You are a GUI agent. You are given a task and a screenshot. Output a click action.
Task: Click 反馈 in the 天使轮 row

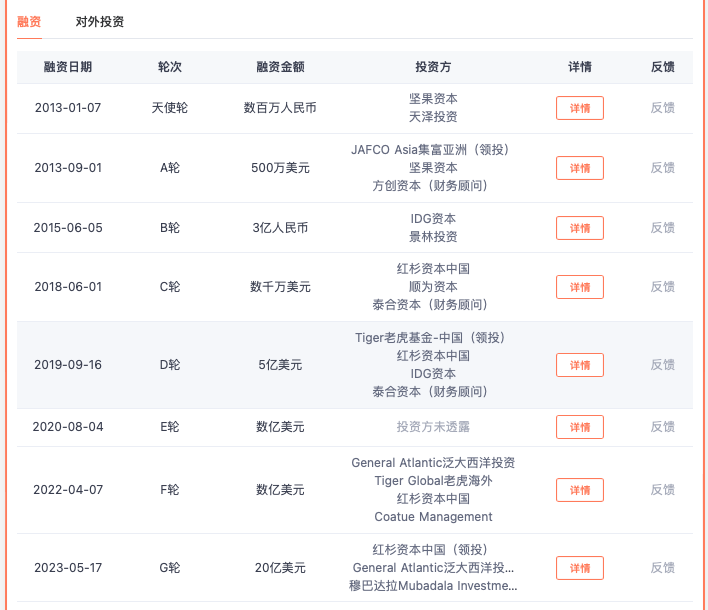[662, 108]
